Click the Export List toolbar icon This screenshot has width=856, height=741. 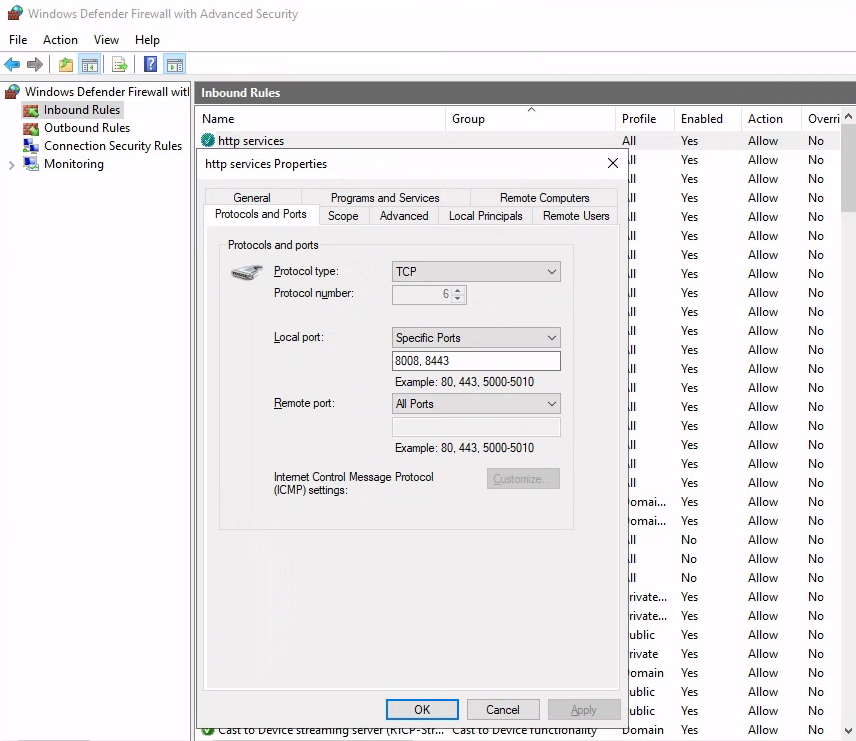[x=120, y=64]
